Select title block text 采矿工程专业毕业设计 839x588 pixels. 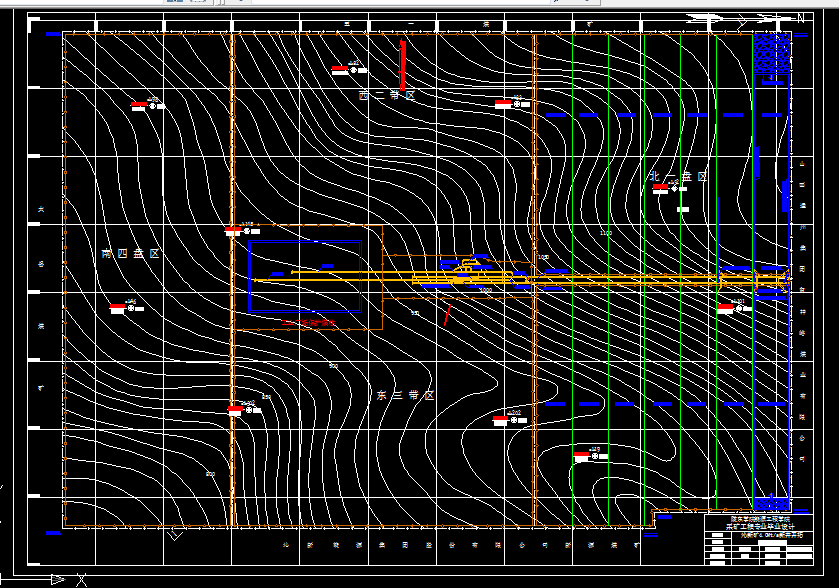click(760, 526)
